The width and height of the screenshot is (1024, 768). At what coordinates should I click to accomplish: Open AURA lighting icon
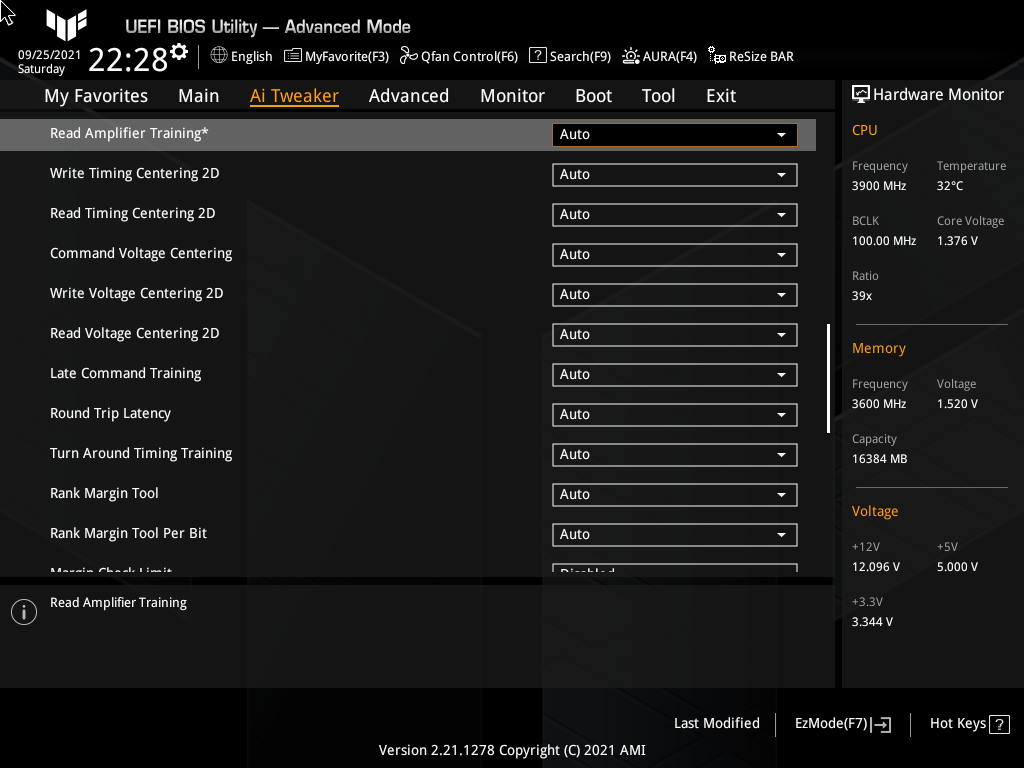[x=630, y=56]
